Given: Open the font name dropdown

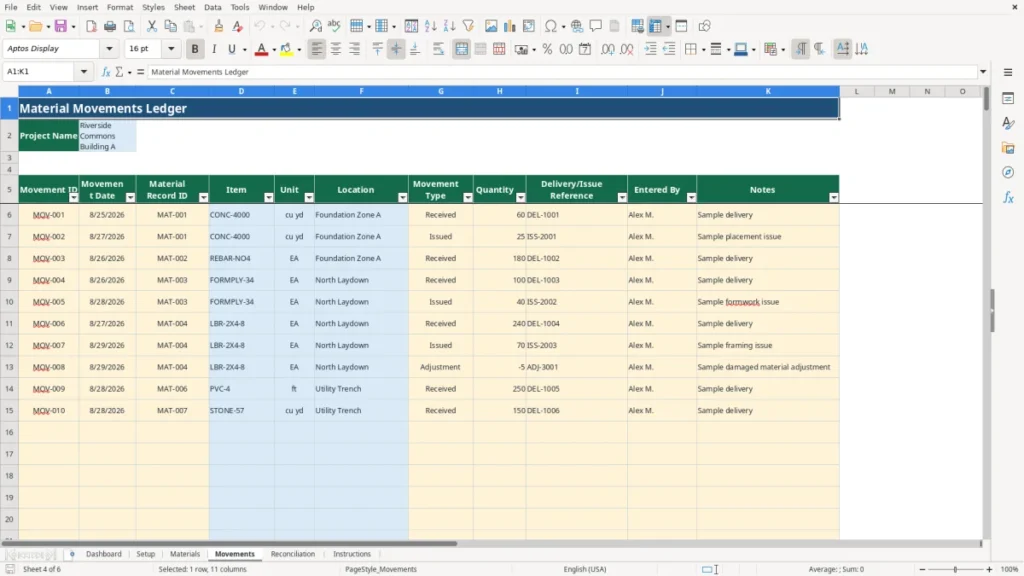Looking at the screenshot, I should [109, 48].
